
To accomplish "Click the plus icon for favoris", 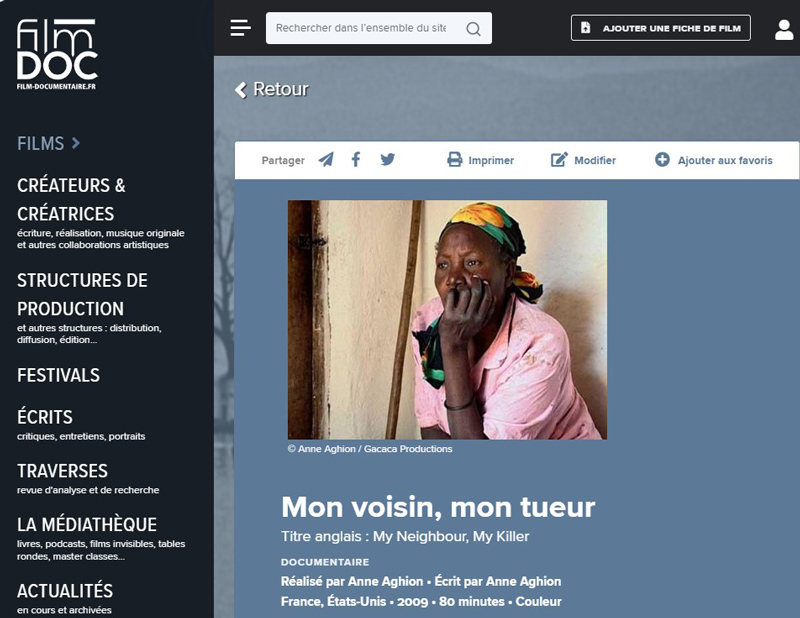I will point(662,160).
